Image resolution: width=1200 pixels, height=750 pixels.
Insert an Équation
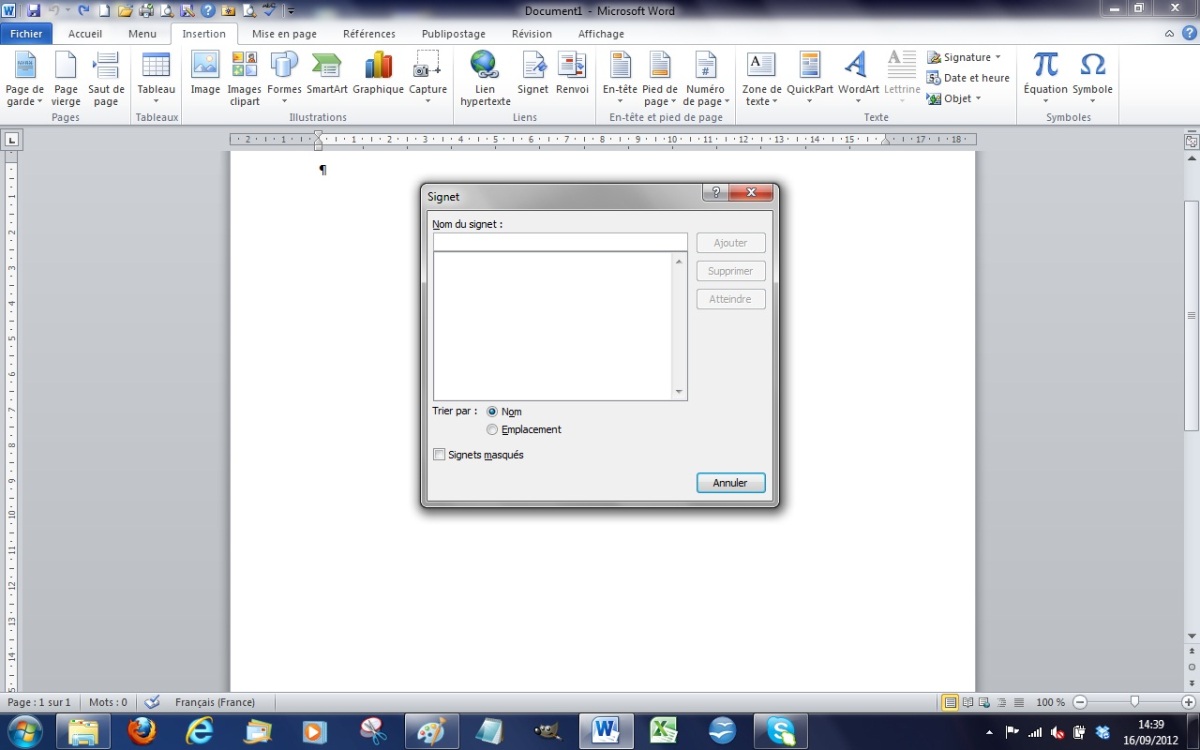click(x=1045, y=79)
